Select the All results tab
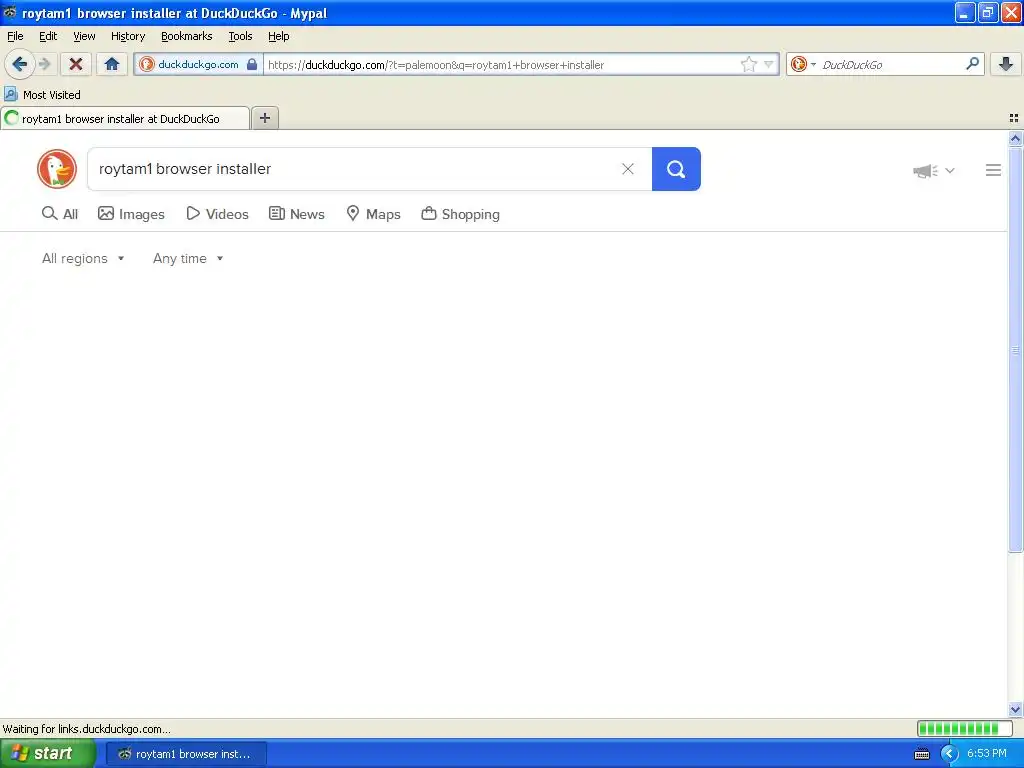This screenshot has height=768, width=1024. click(x=59, y=214)
